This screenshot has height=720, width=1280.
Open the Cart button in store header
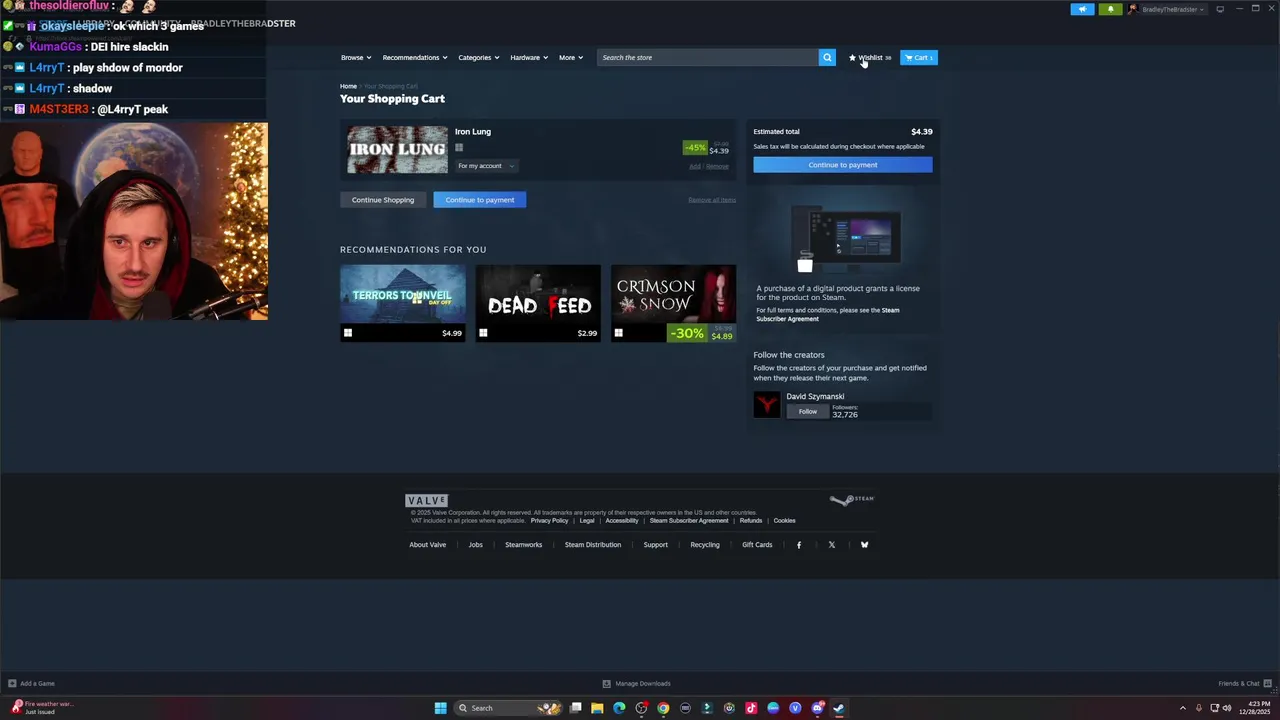click(918, 57)
